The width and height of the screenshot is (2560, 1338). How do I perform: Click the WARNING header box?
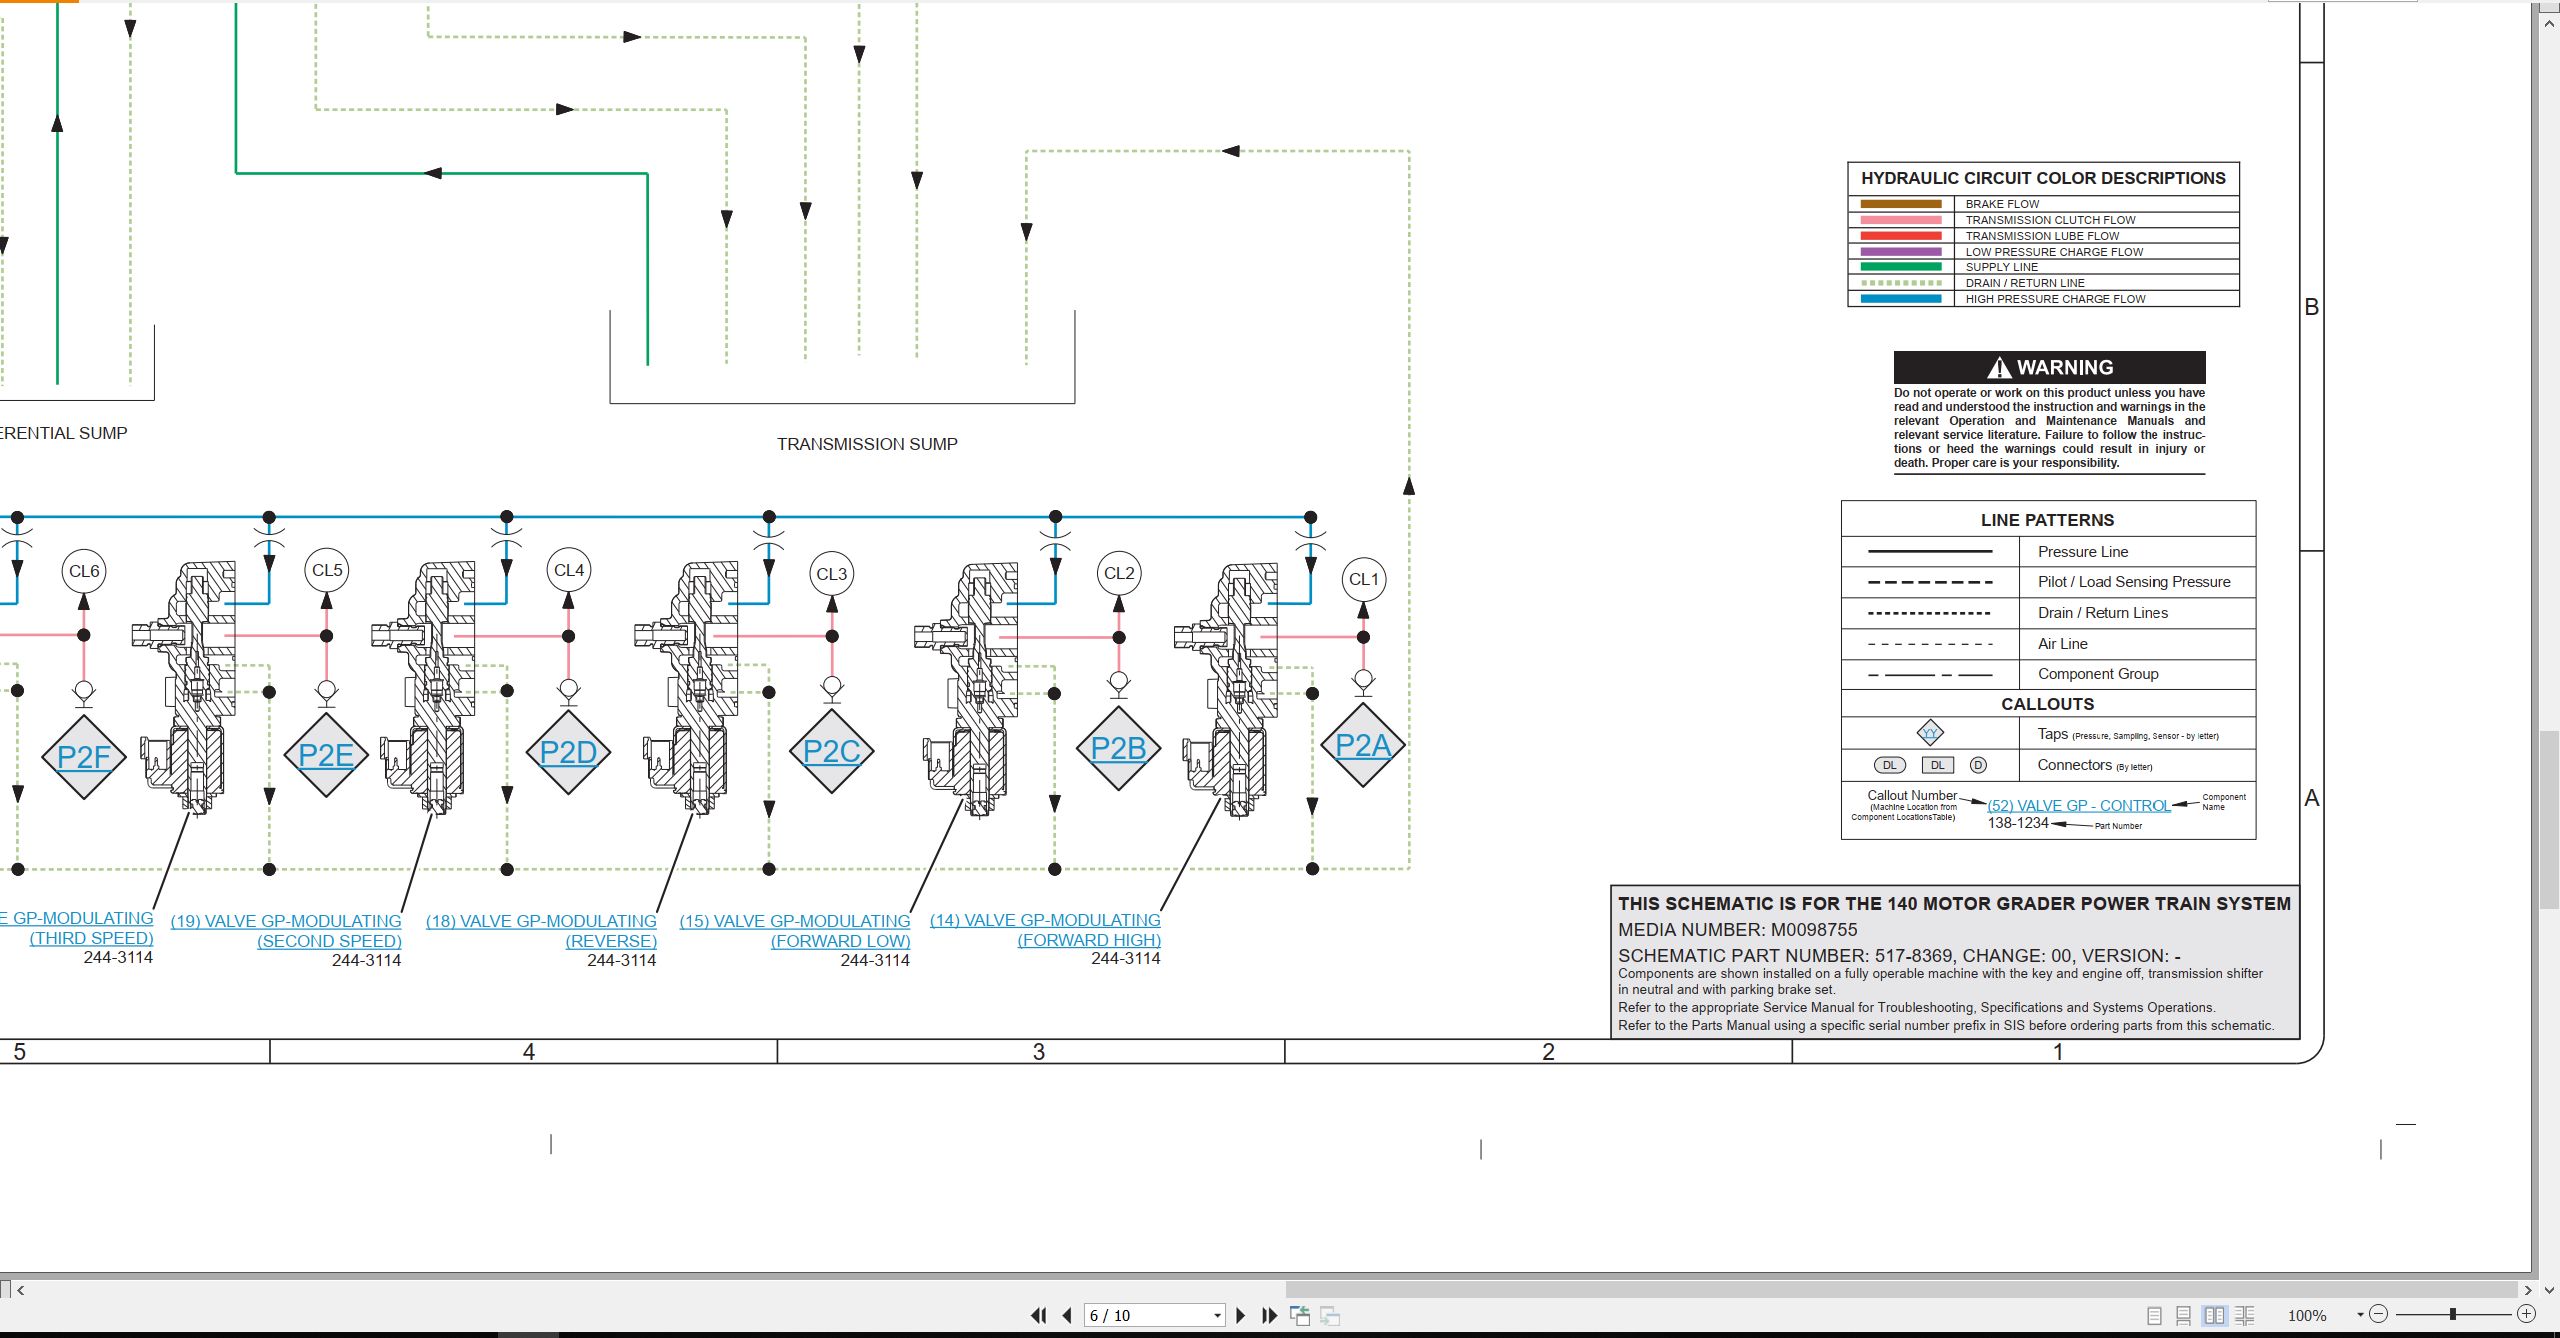point(2049,367)
